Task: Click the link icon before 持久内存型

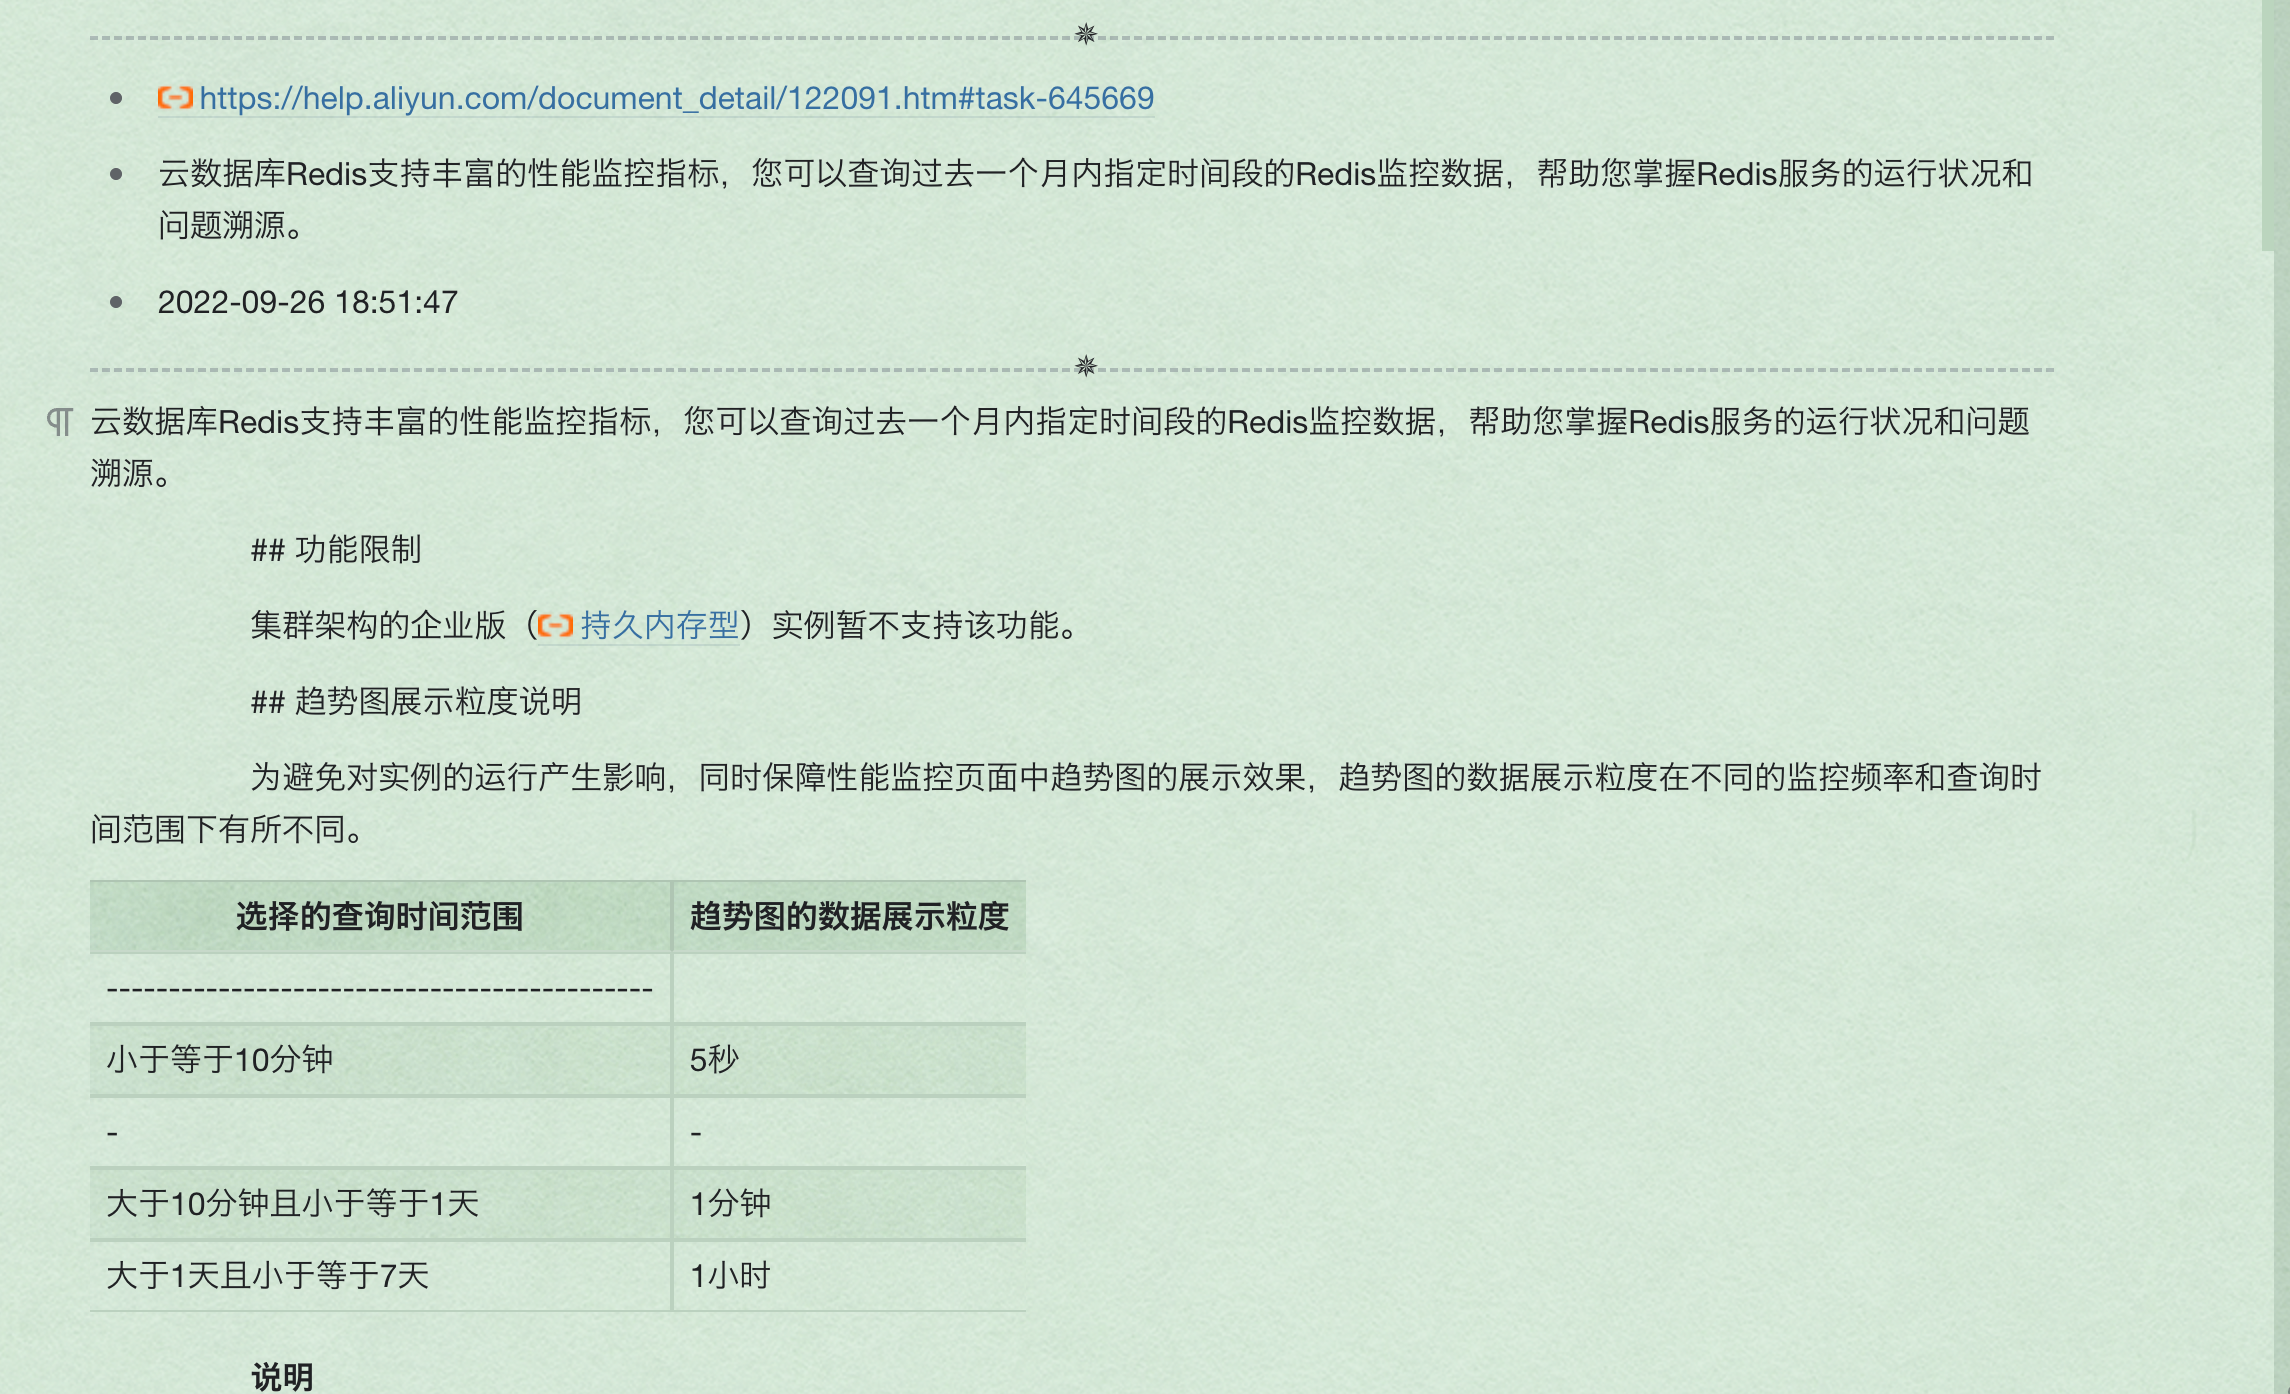Action: pos(555,626)
